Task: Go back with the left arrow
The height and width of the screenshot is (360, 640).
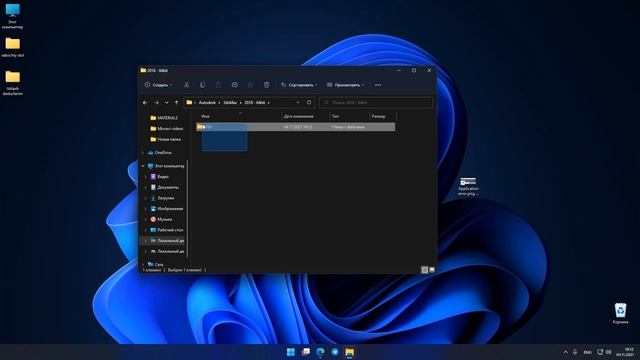Action: click(x=145, y=102)
